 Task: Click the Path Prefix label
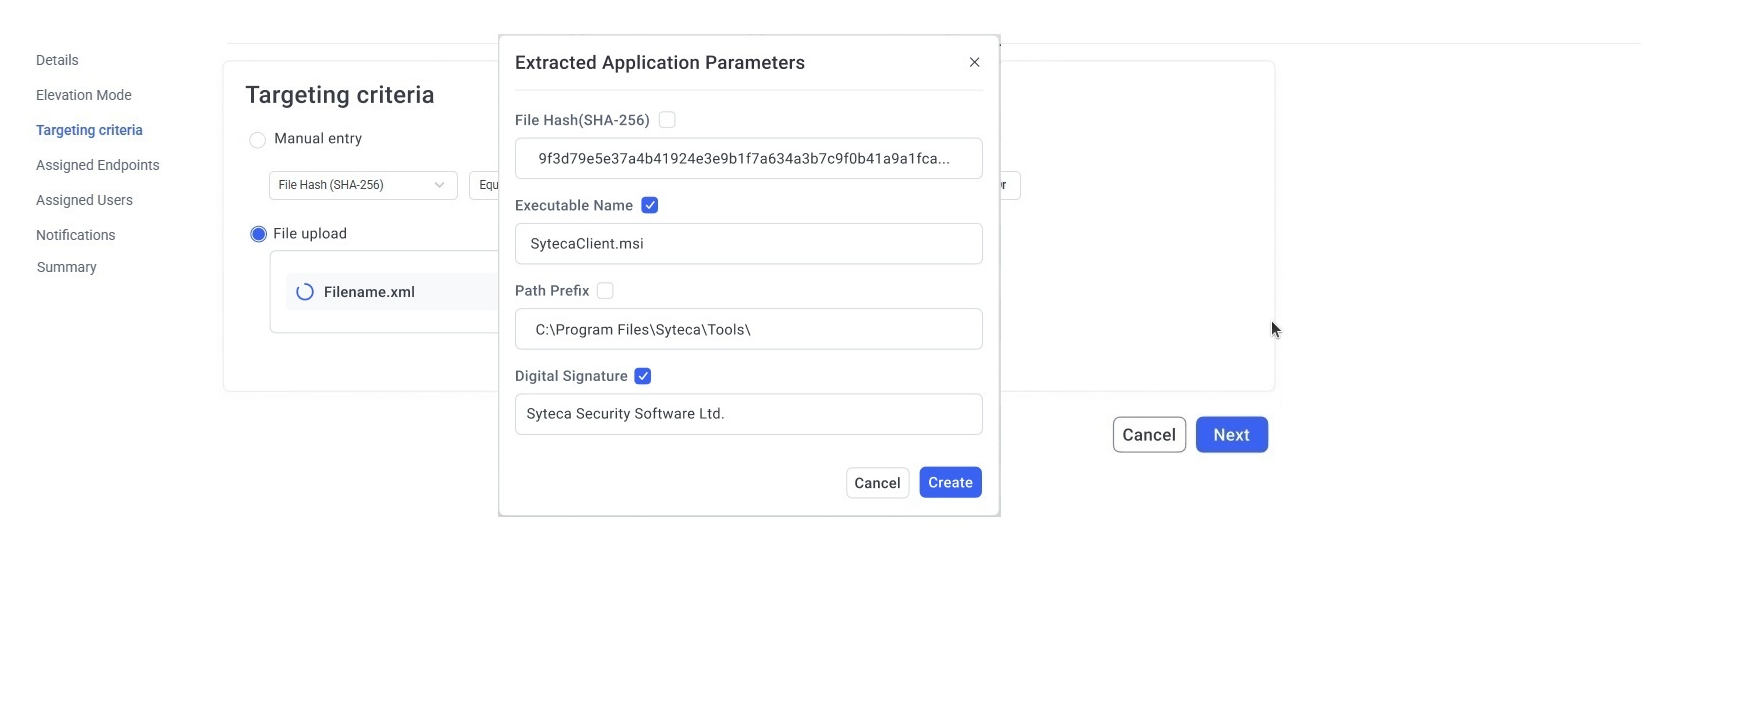(552, 291)
